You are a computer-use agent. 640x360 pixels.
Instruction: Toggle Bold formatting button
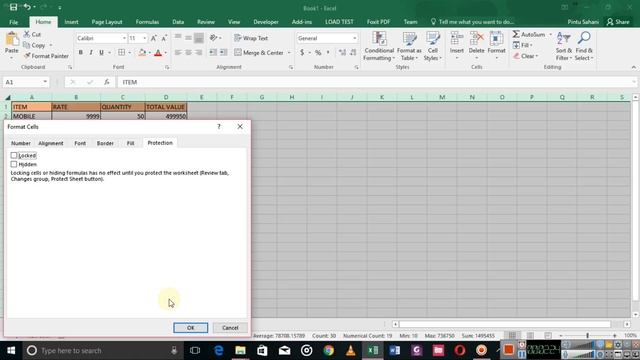tap(80, 53)
